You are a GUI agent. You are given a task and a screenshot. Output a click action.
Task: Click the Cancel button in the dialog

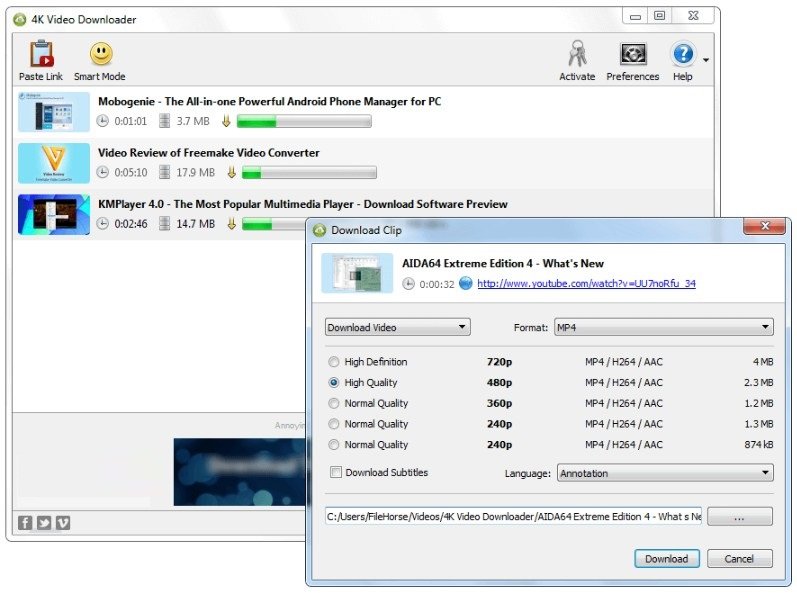pos(740,558)
